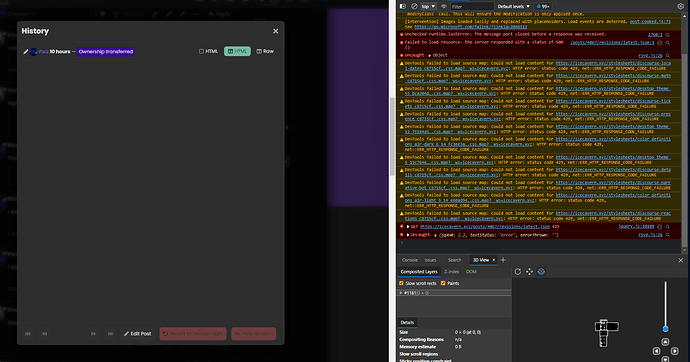Click the 3D layer model thumbnail
This screenshot has width=690, height=362.
606,333
